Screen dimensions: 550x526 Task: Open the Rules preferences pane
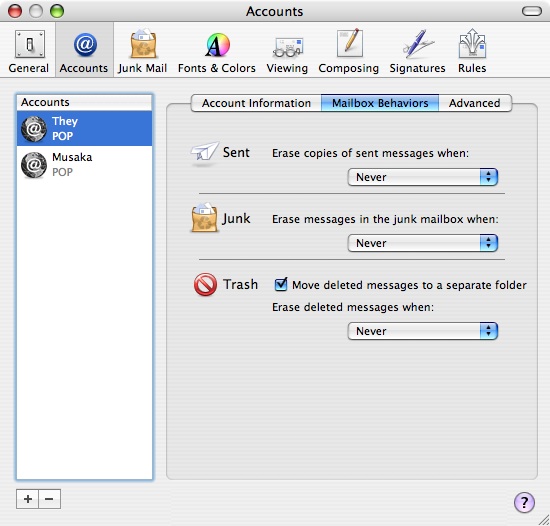pos(472,51)
